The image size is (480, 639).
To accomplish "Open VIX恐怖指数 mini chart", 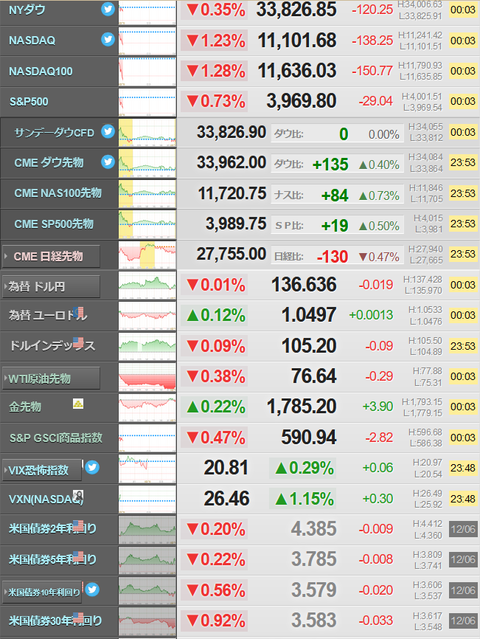I will tap(148, 469).
